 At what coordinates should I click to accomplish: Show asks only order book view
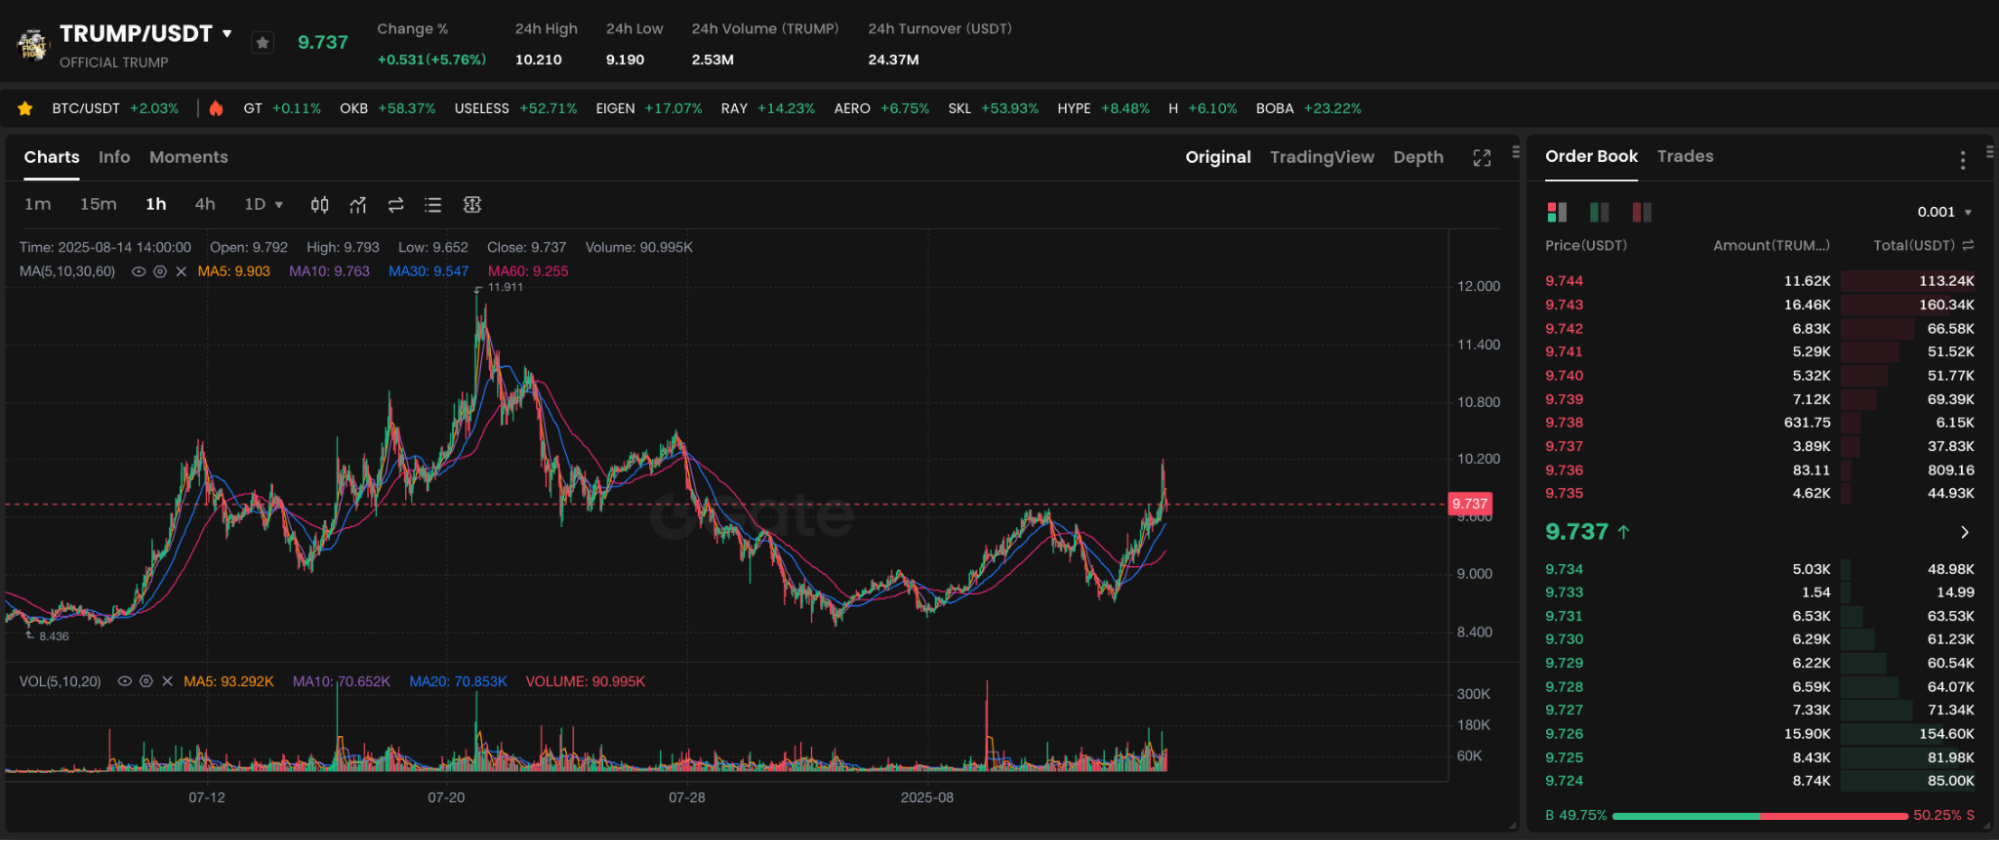1641,212
